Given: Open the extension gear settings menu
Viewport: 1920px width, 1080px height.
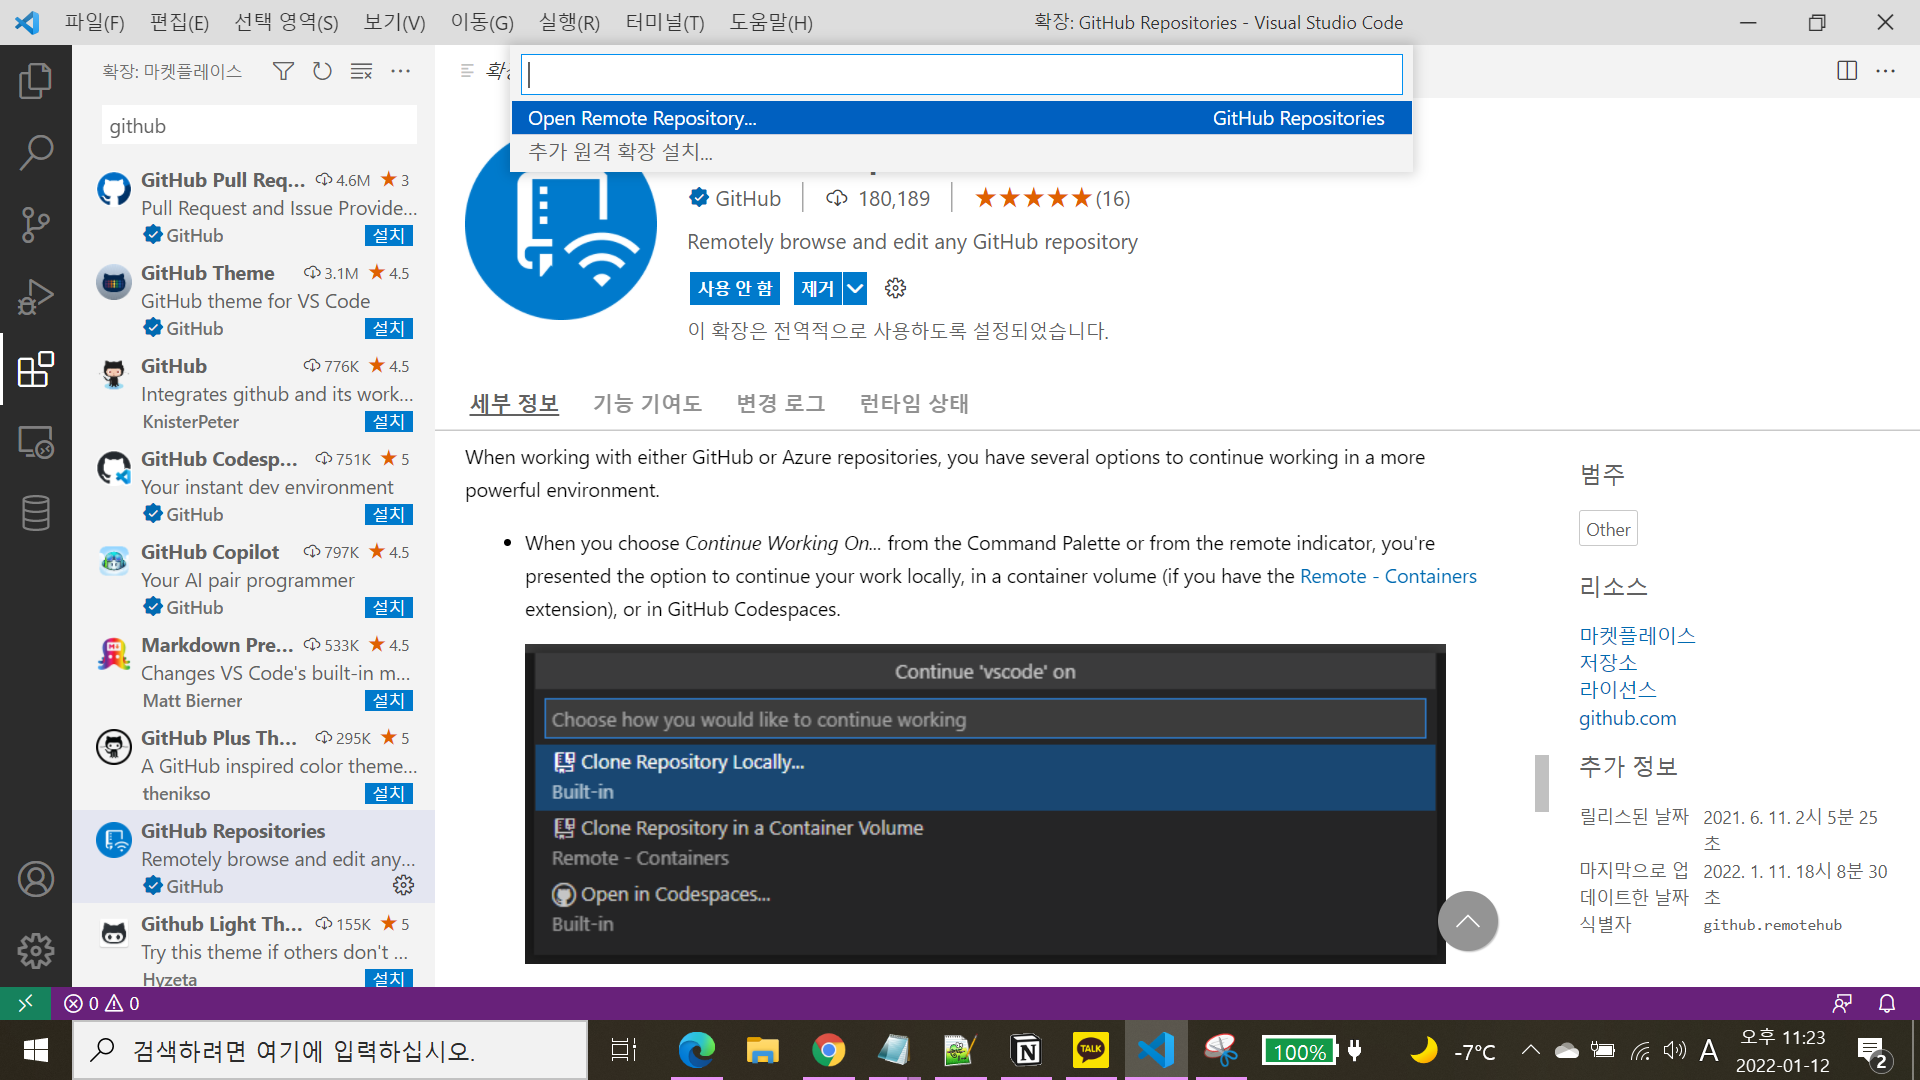Looking at the screenshot, I should [895, 289].
